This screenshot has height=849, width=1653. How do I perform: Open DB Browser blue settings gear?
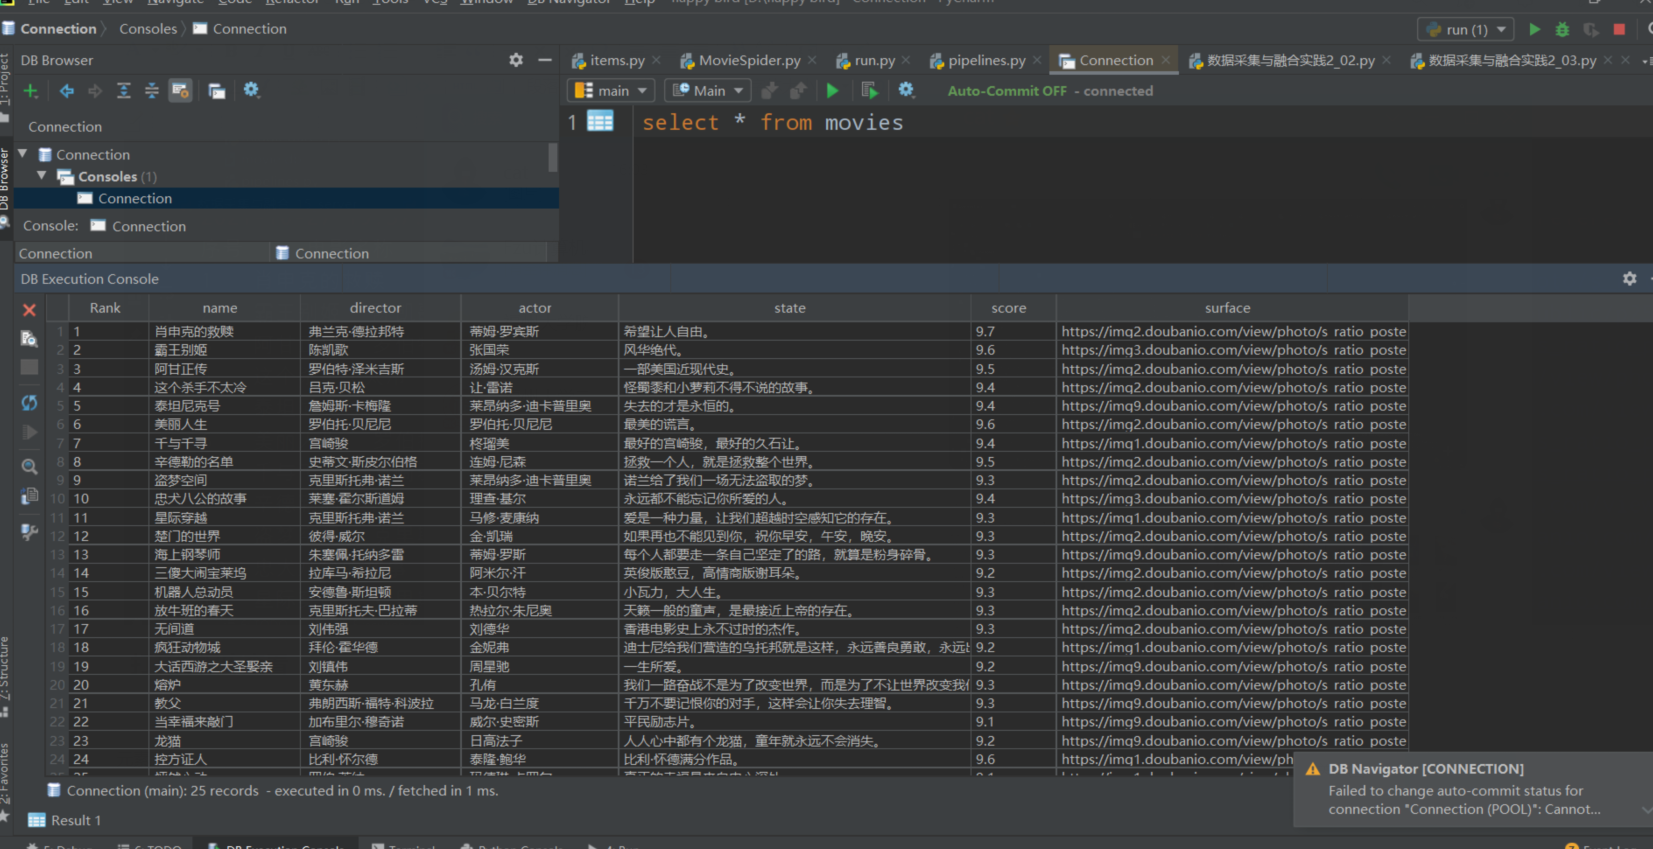(x=251, y=90)
